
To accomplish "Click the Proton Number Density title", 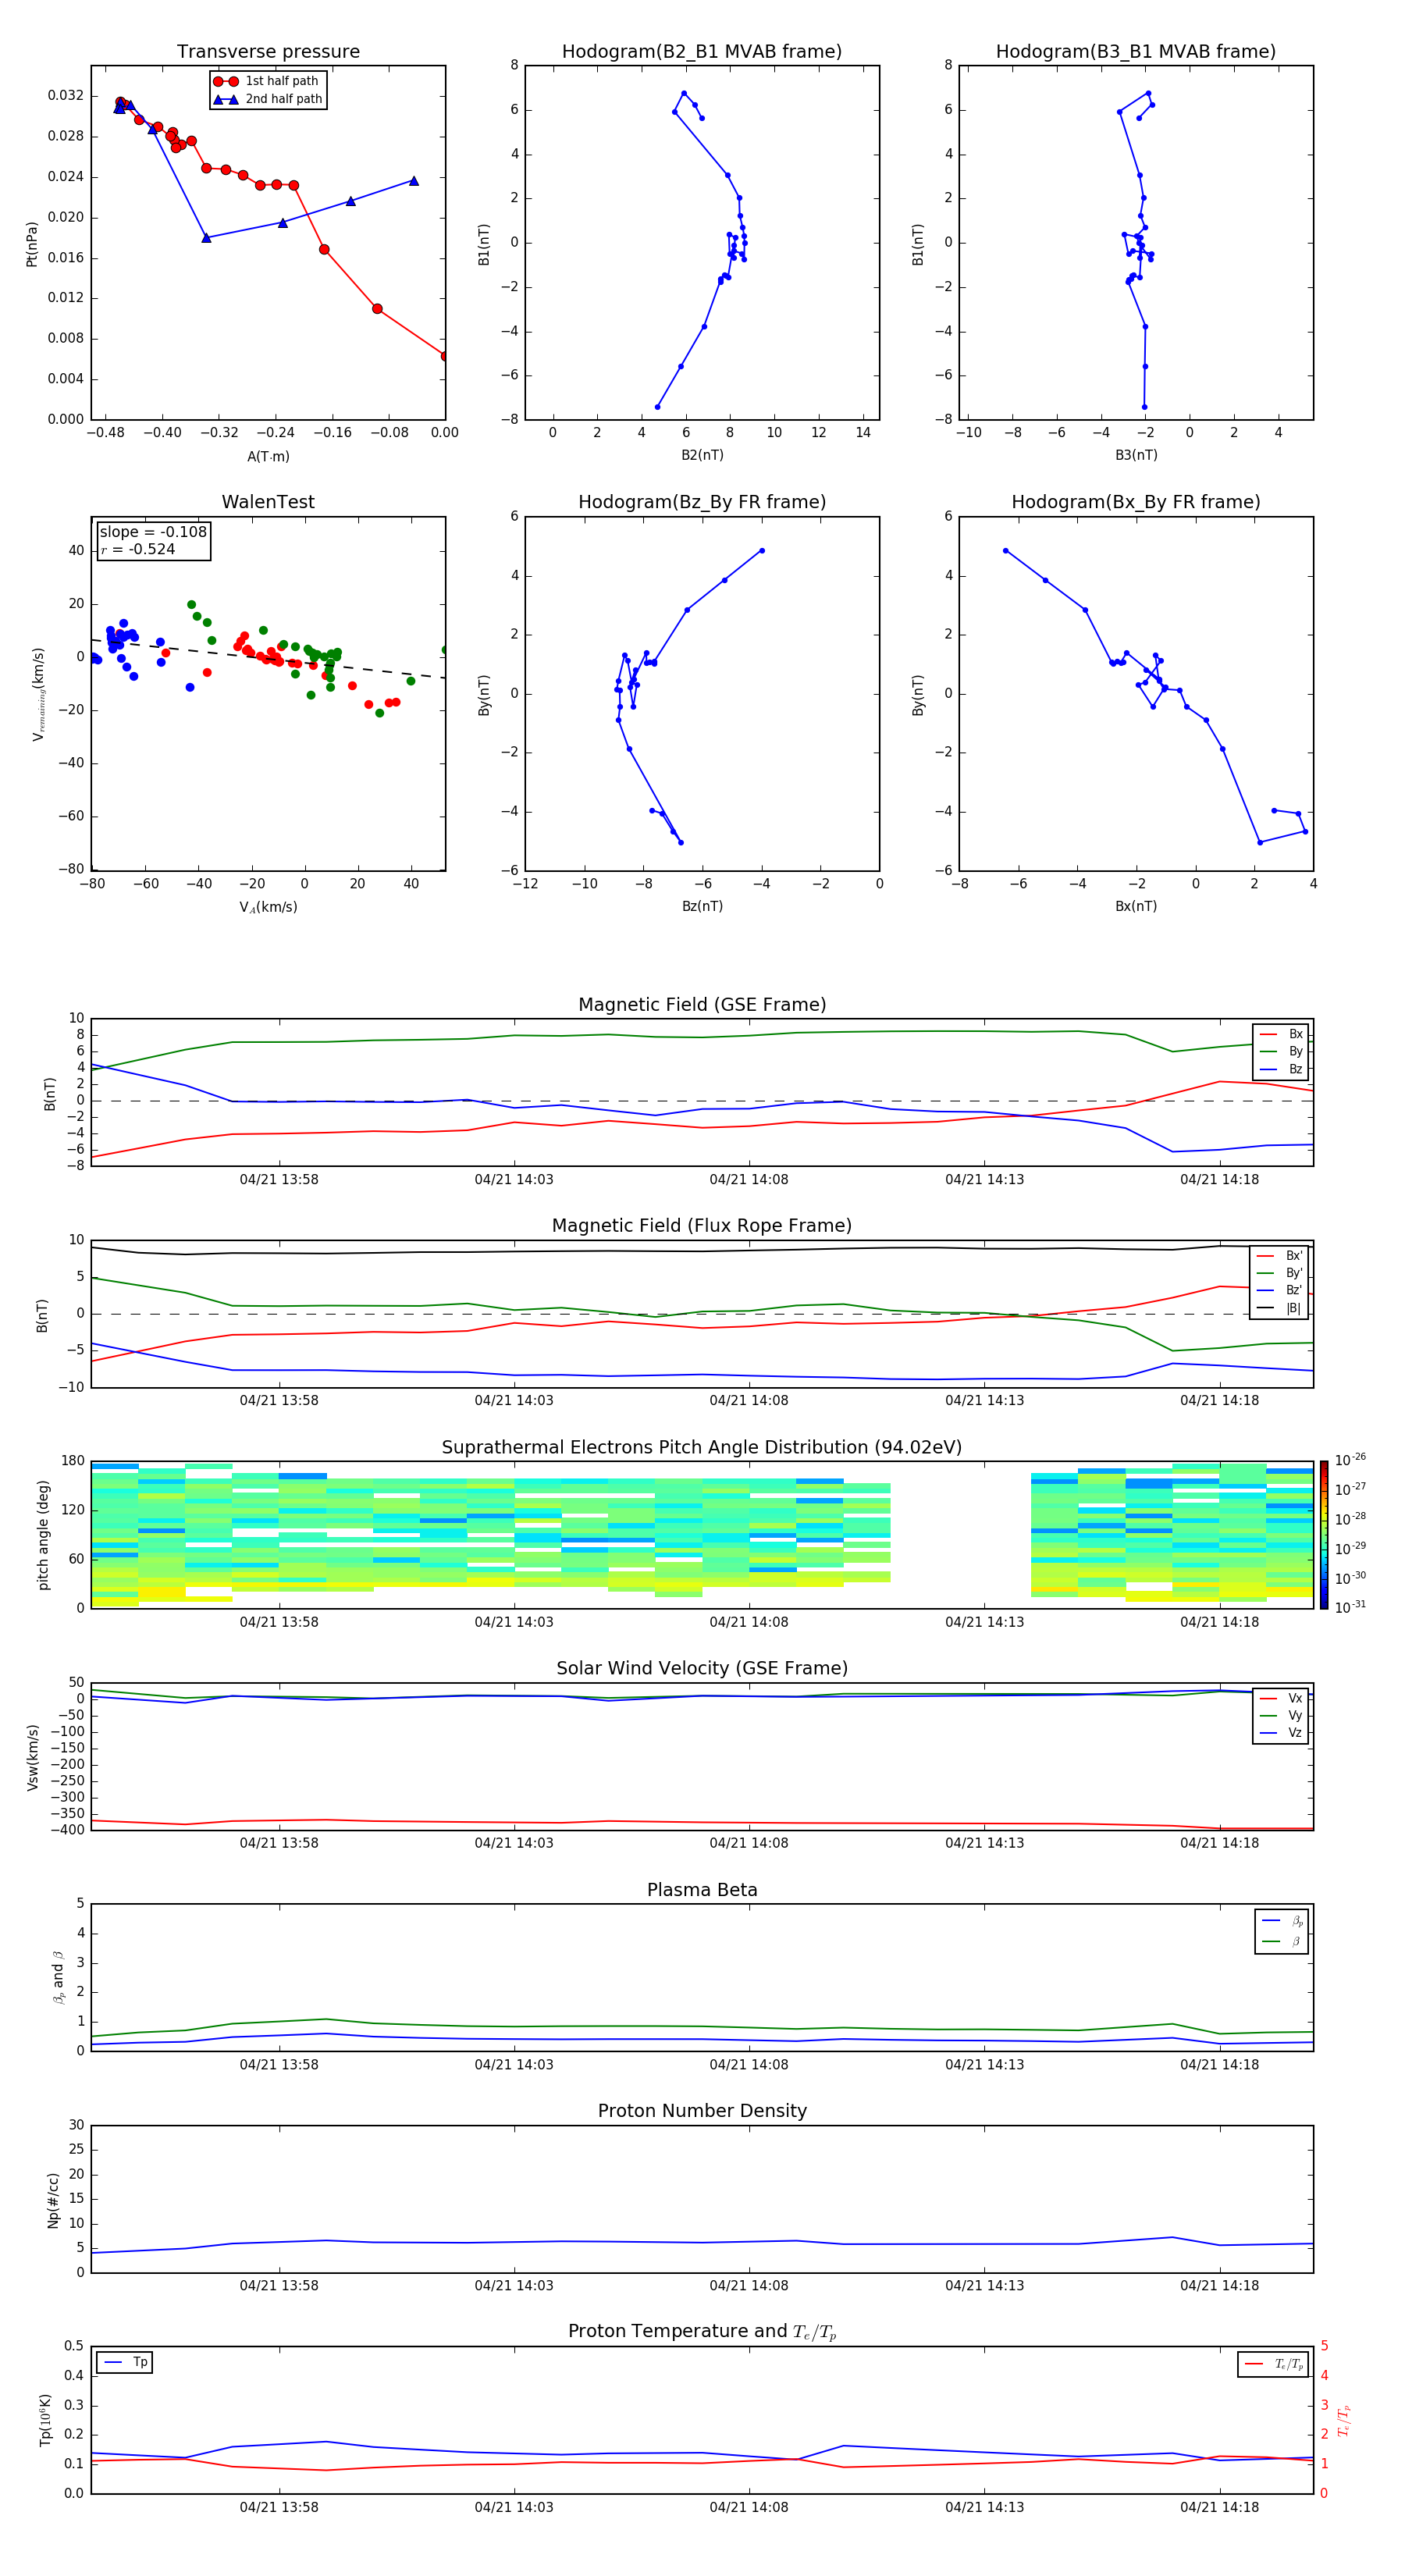I will pyautogui.click(x=702, y=2111).
